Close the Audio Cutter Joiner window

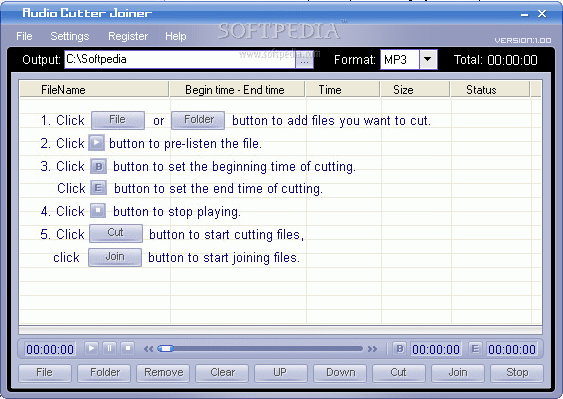click(542, 14)
